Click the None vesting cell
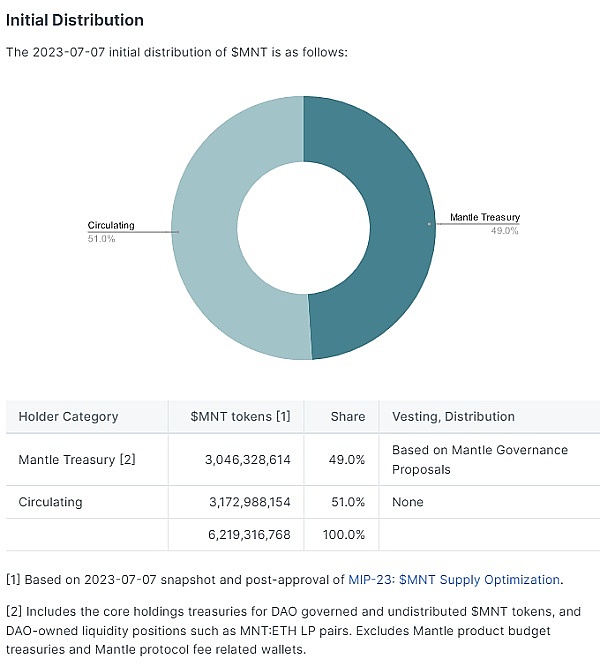Viewport: 600px width, 666px height. [407, 502]
